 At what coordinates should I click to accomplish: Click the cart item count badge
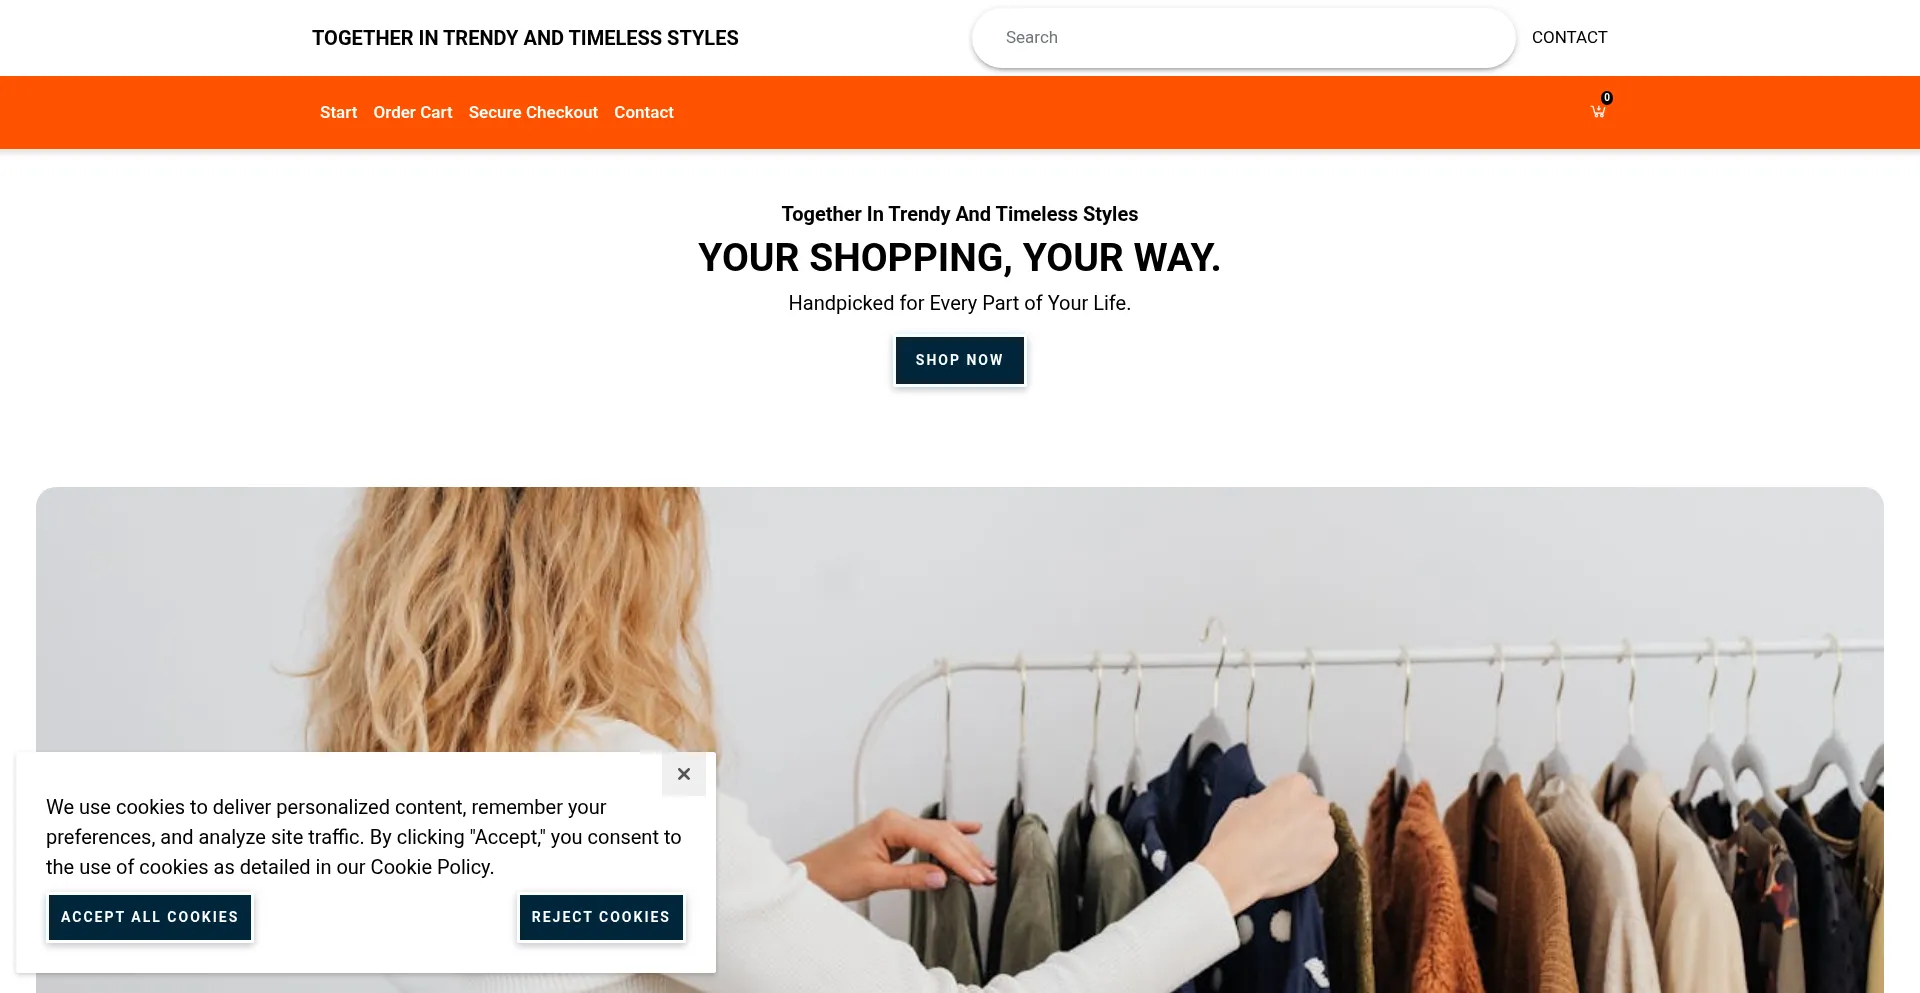tap(1607, 98)
